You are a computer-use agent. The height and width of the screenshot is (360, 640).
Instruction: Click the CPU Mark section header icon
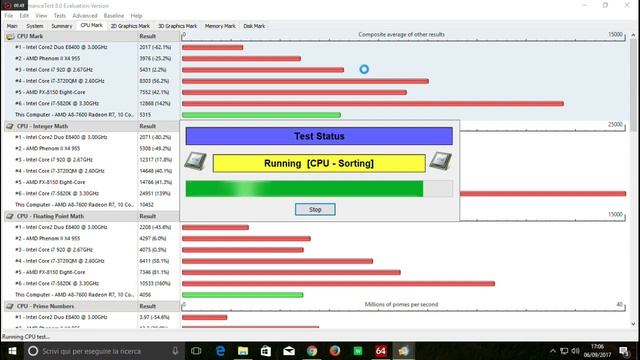(x=10, y=36)
